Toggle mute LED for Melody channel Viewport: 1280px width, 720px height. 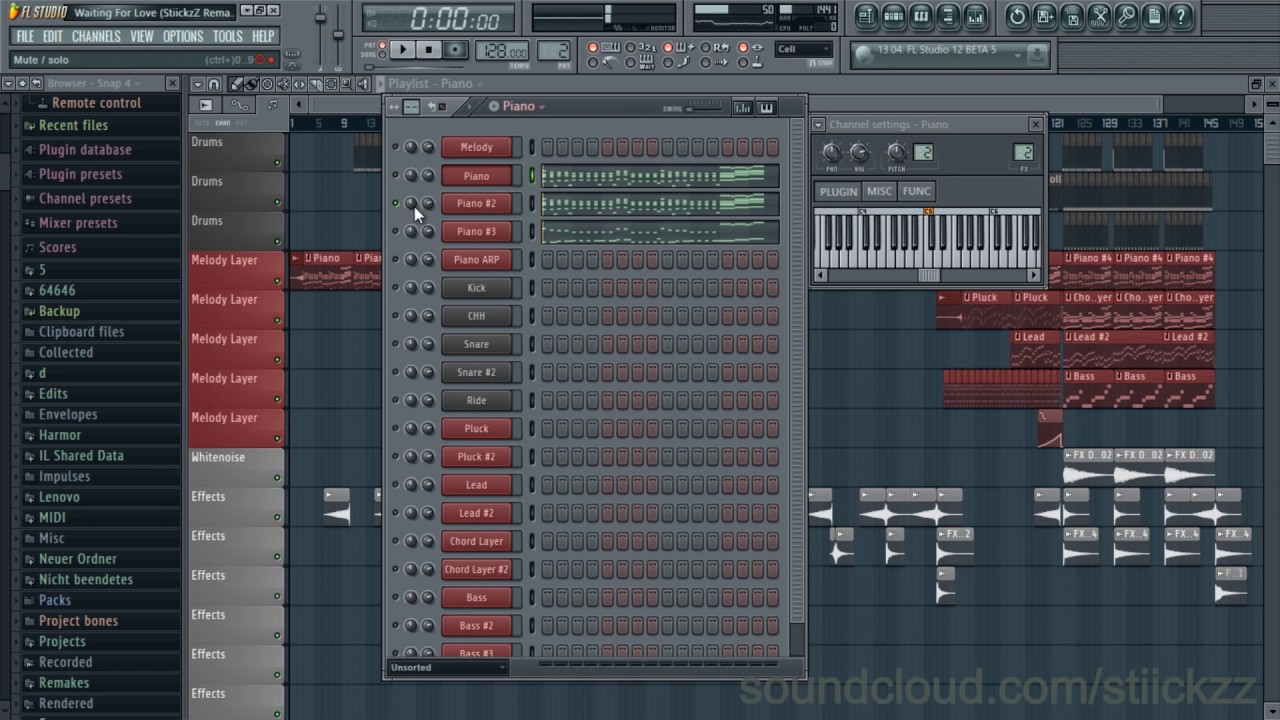click(x=395, y=147)
